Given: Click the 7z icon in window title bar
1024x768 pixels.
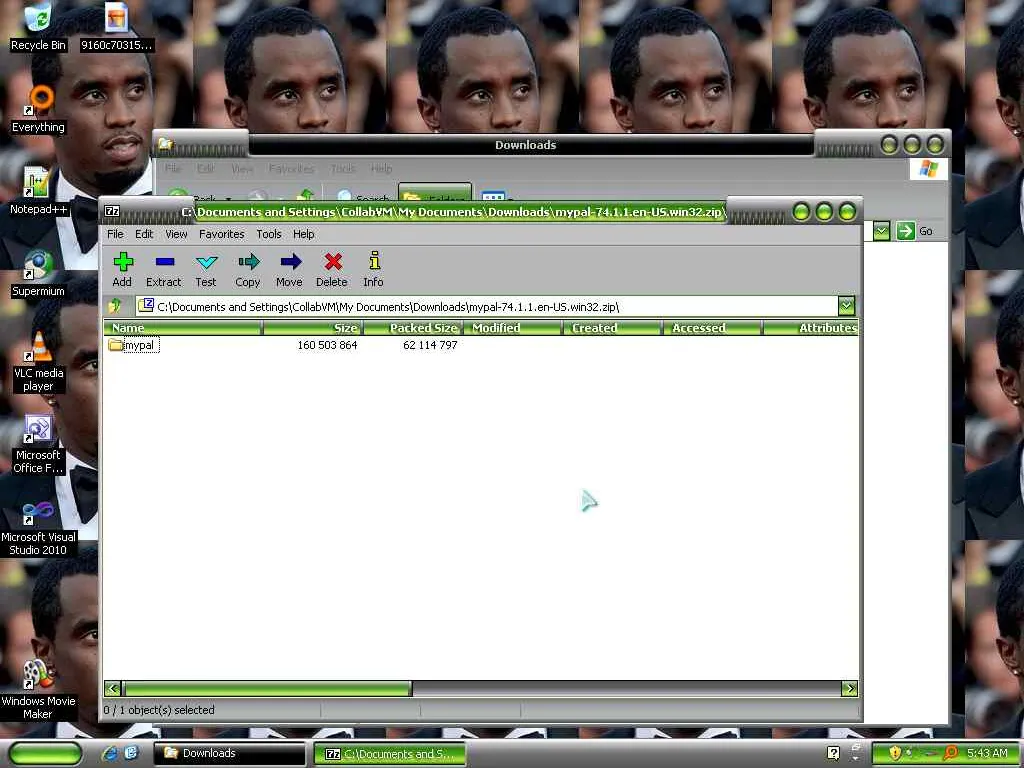Looking at the screenshot, I should 112,211.
